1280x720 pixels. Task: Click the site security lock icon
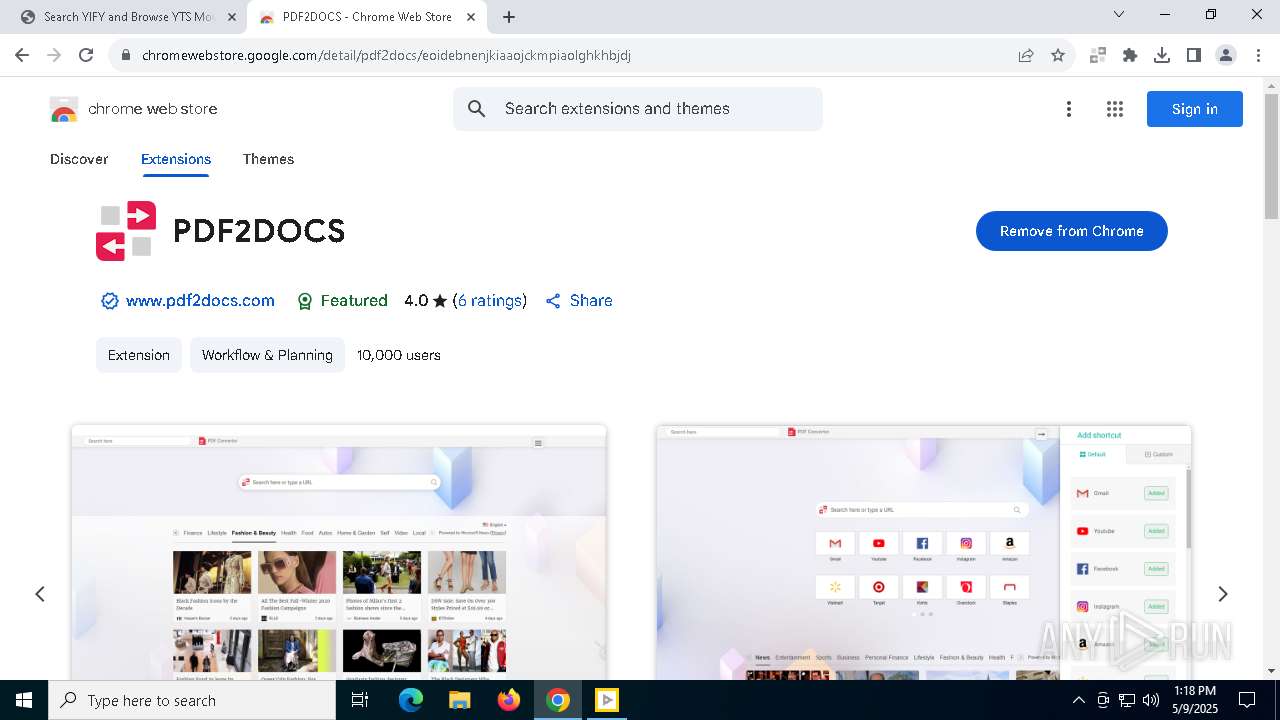tap(126, 55)
